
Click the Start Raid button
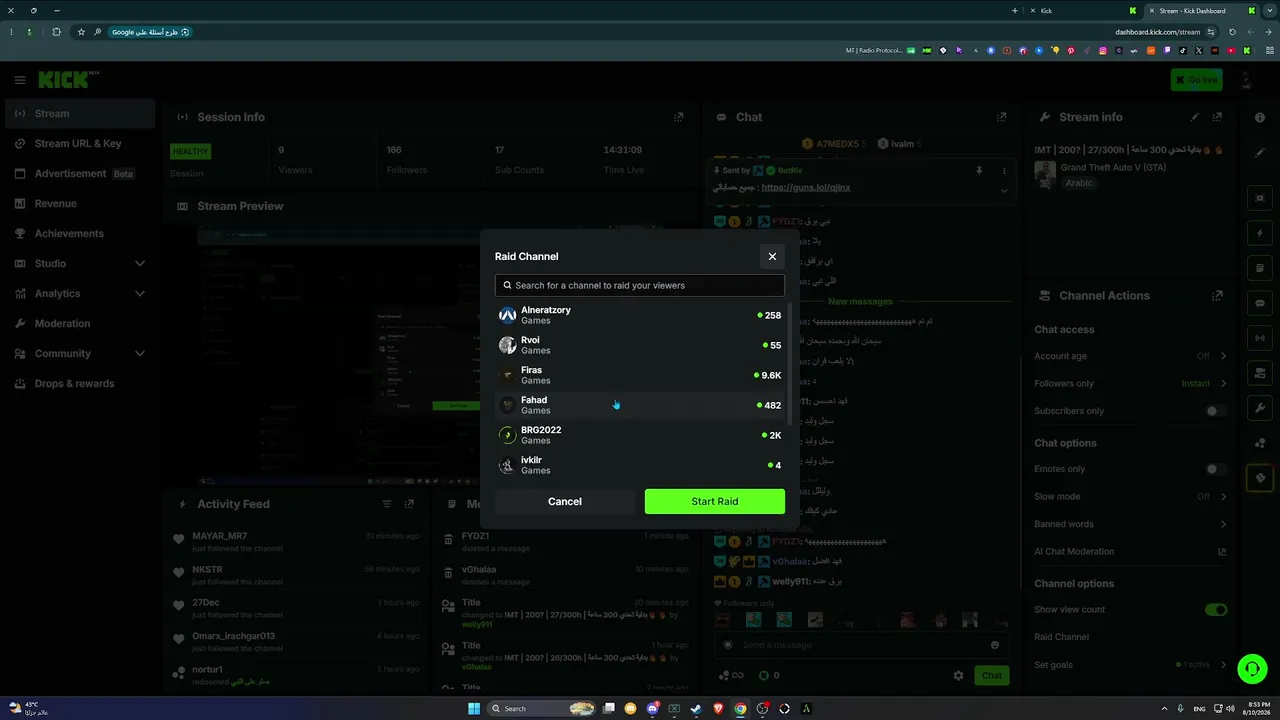715,502
